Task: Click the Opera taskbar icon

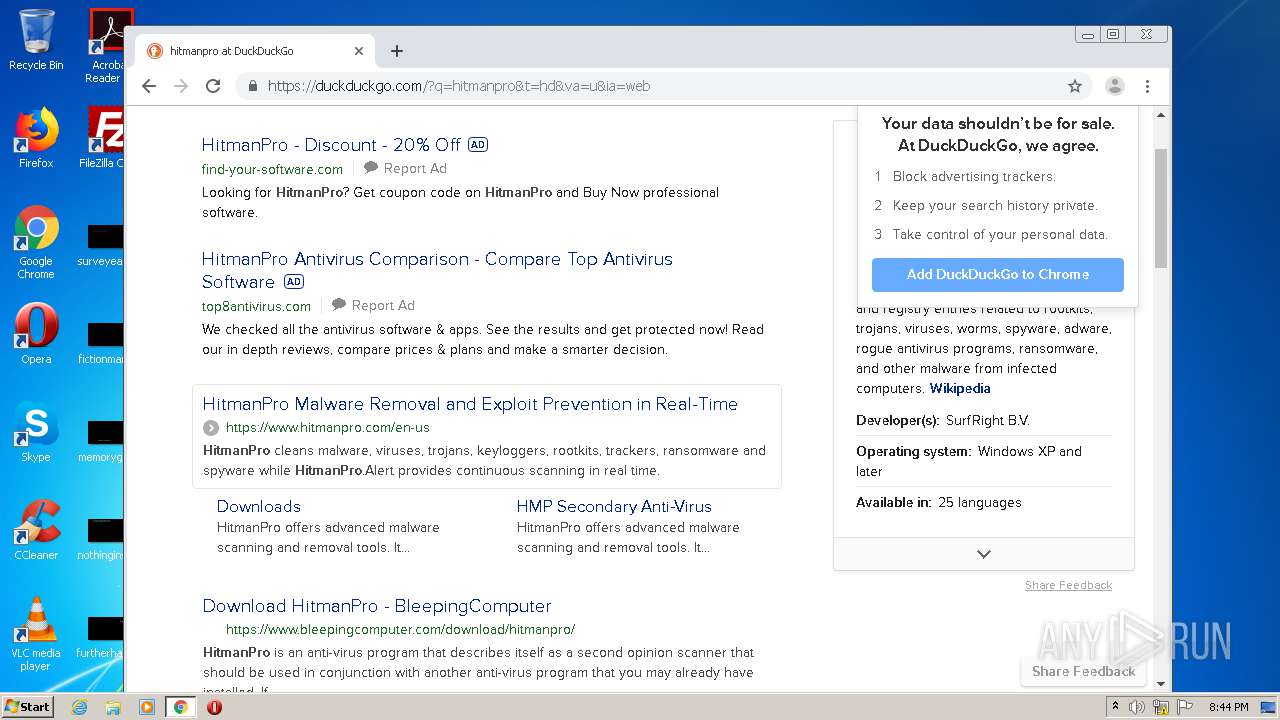Action: pyautogui.click(x=214, y=707)
